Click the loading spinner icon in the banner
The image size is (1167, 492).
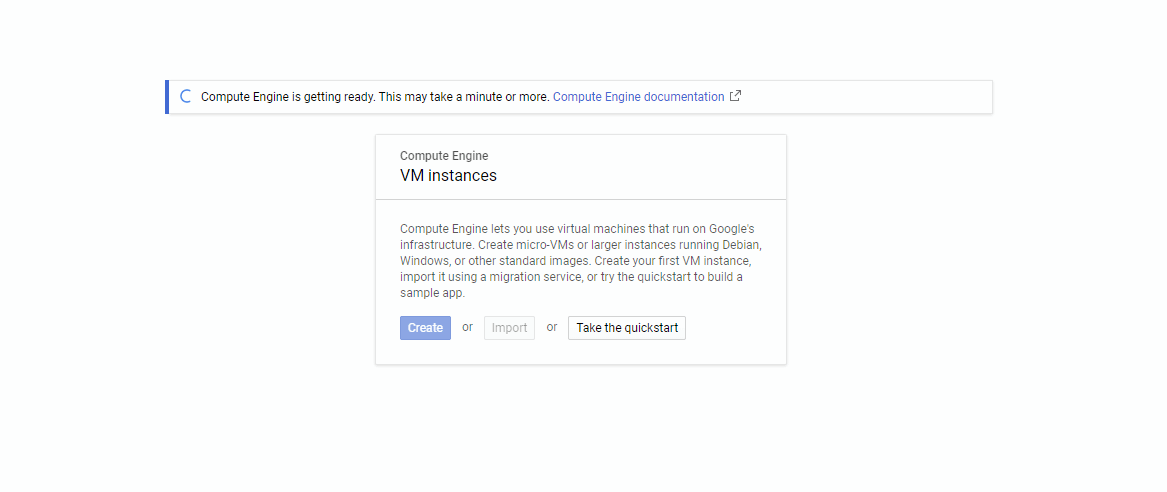click(x=185, y=97)
